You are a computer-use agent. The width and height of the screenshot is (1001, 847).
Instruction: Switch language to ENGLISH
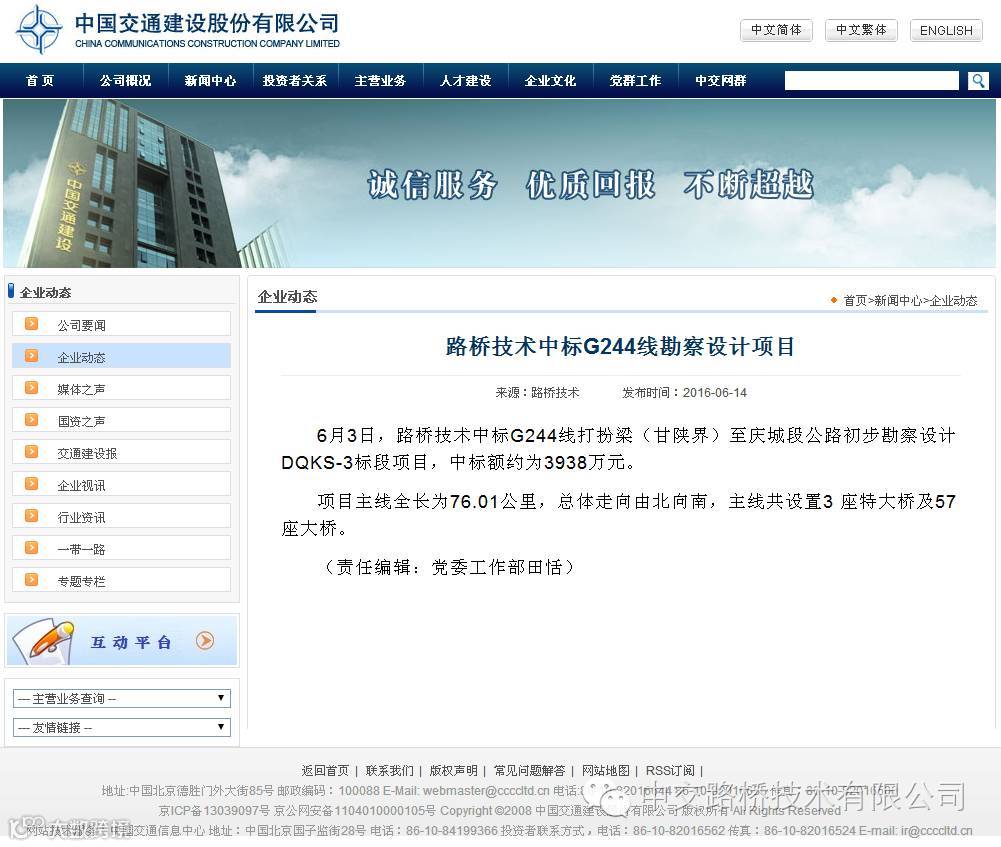pyautogui.click(x=946, y=30)
